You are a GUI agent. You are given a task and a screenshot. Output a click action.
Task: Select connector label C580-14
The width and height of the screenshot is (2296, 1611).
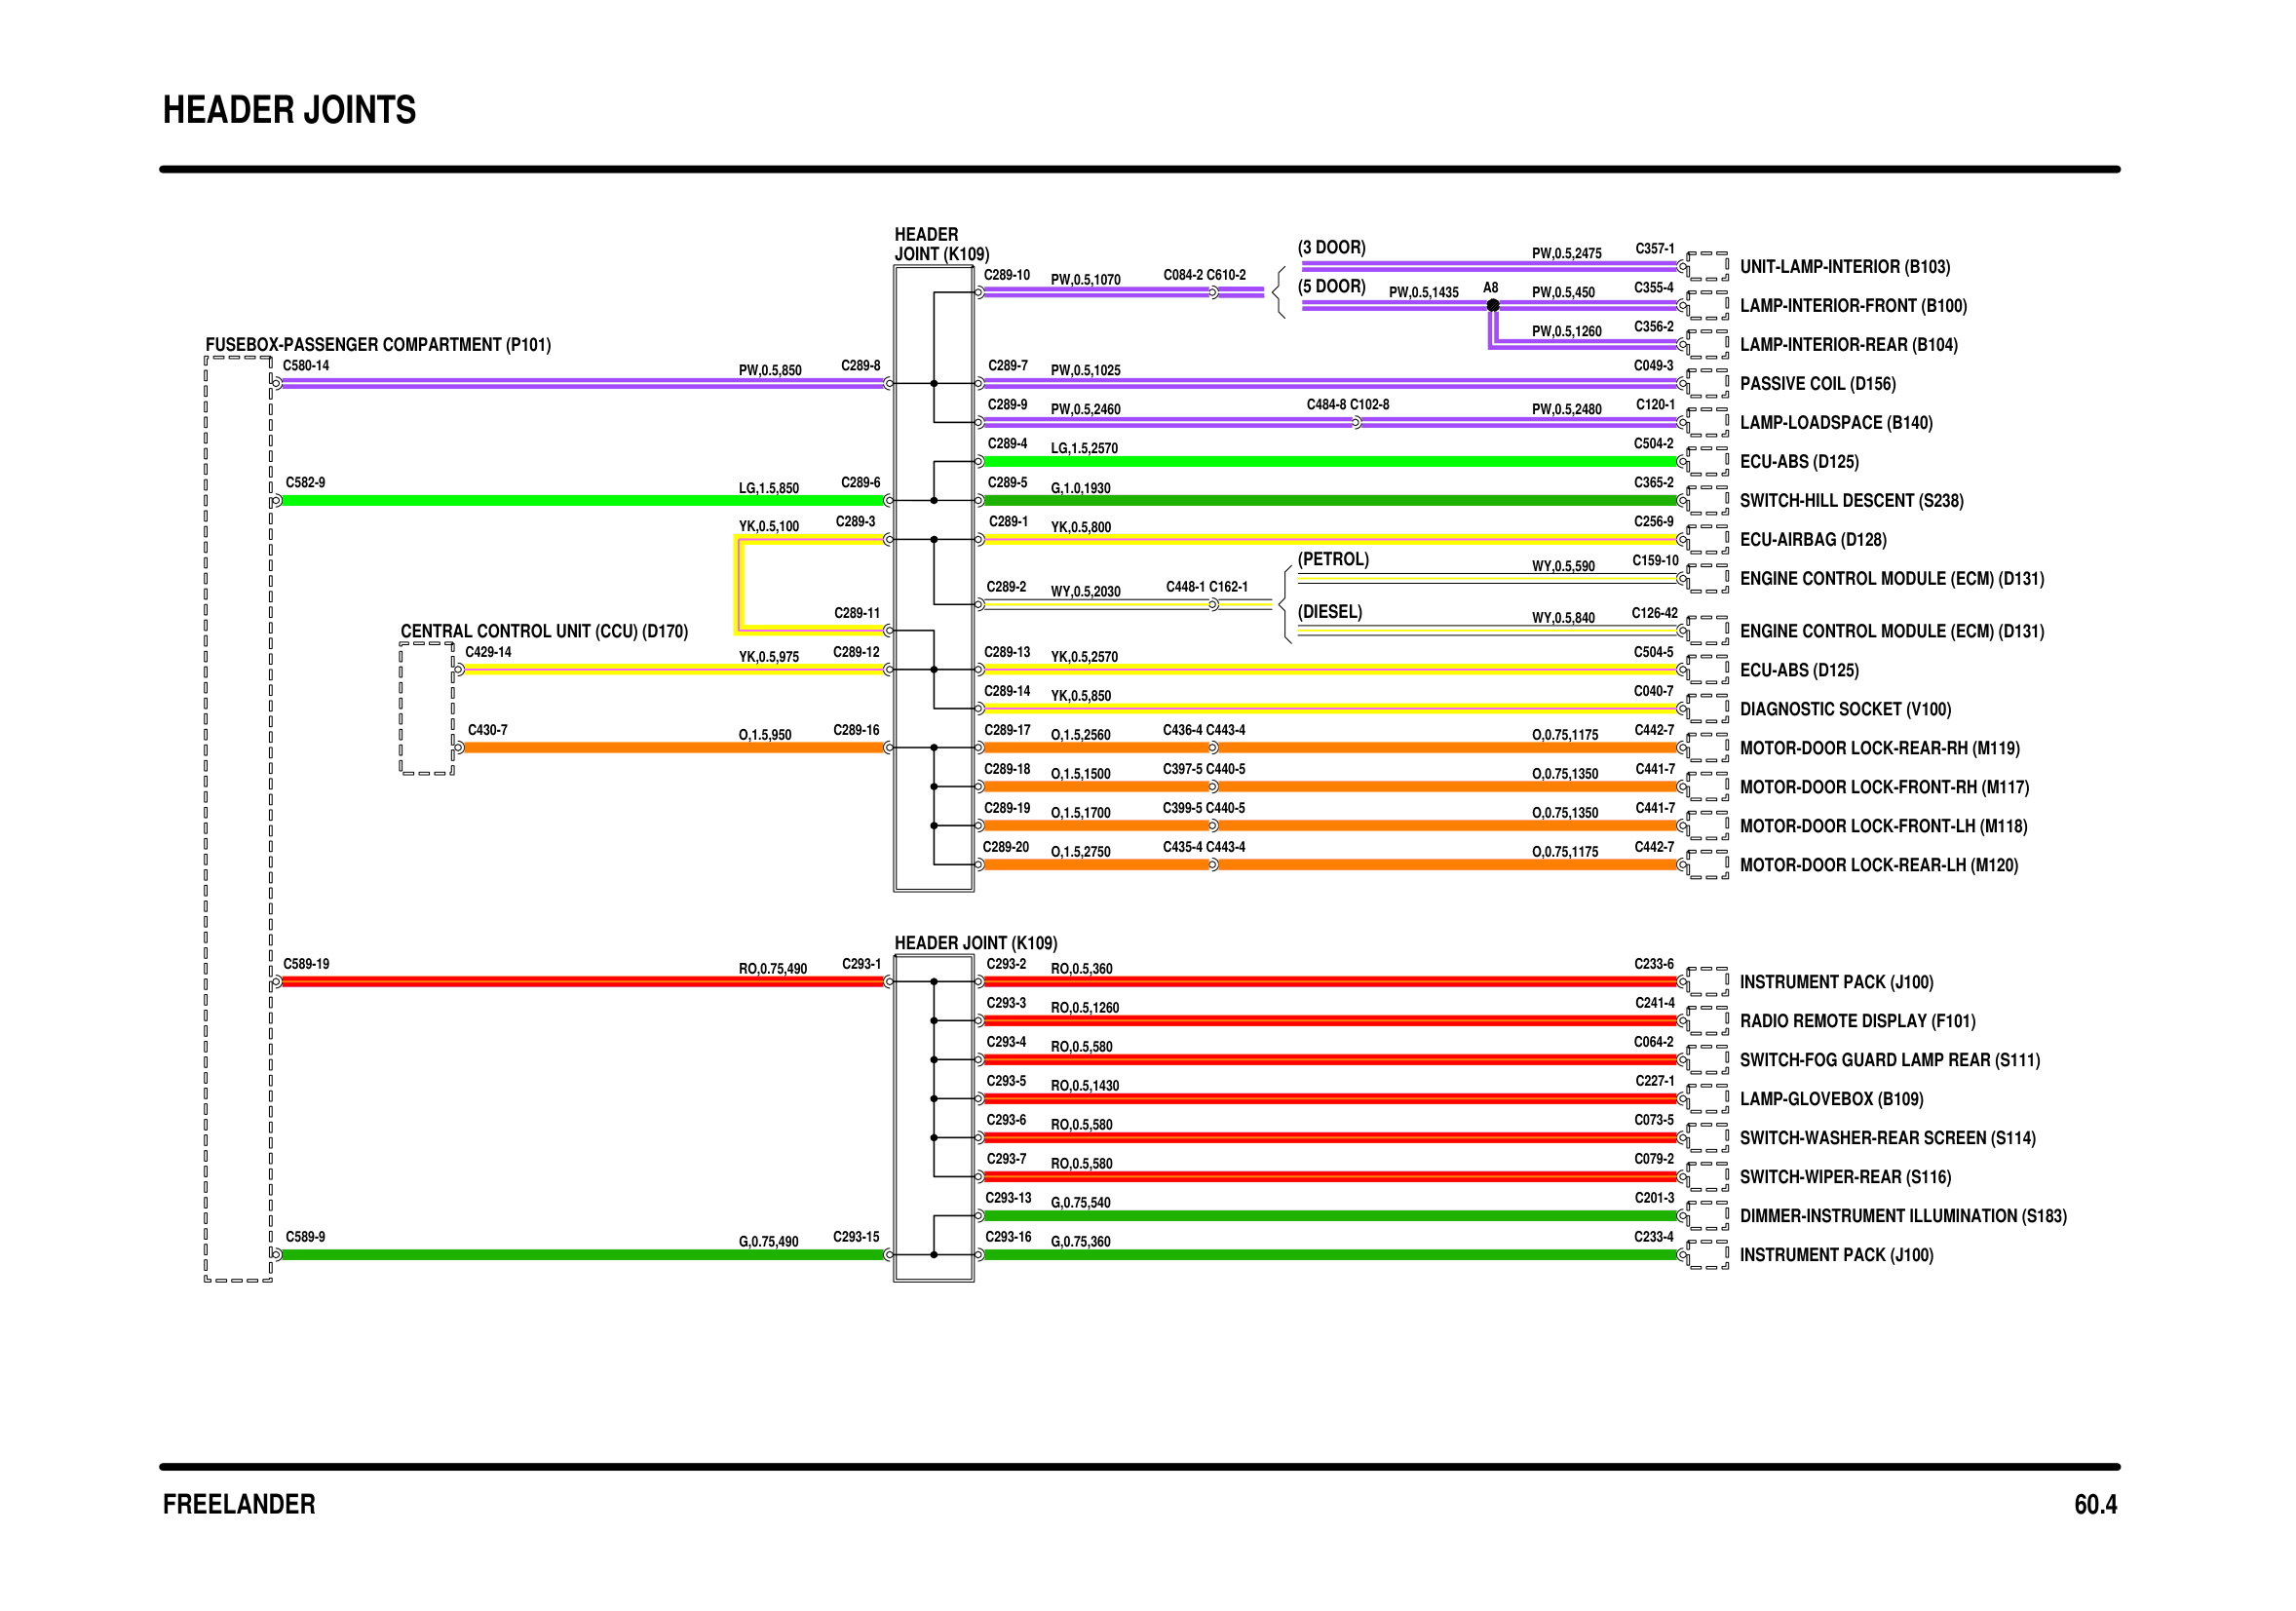(x=305, y=366)
